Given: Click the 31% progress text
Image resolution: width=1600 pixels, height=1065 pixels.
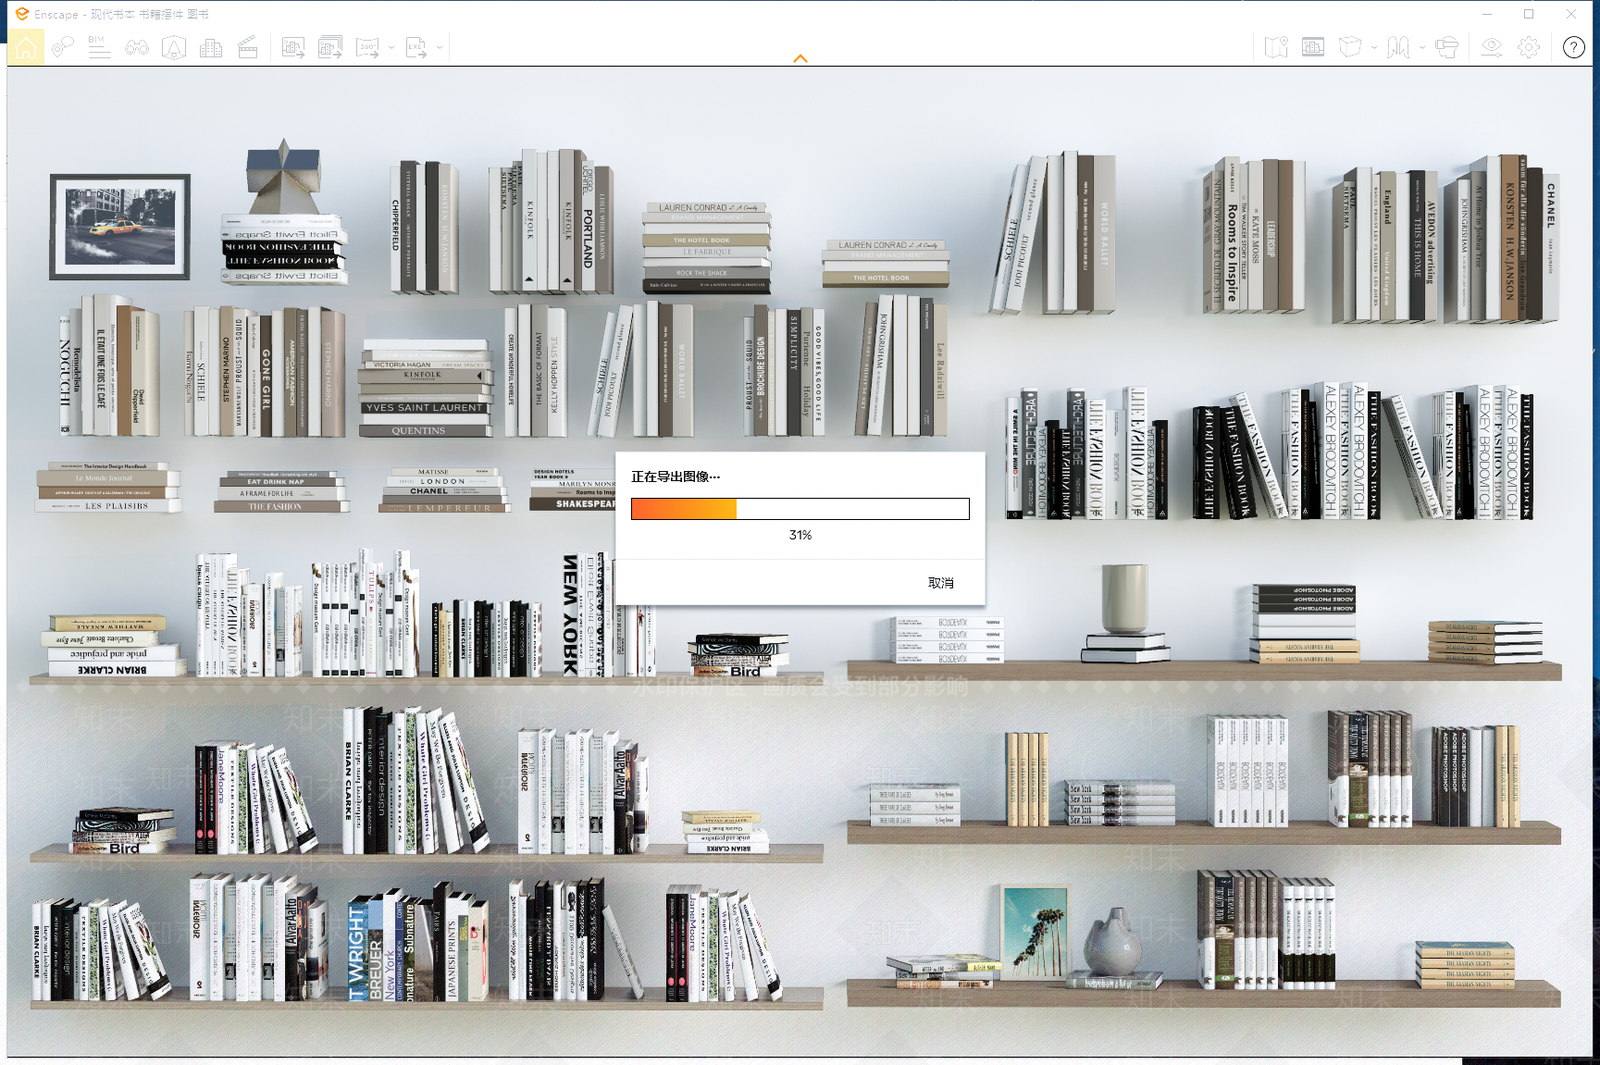Looking at the screenshot, I should tap(800, 535).
